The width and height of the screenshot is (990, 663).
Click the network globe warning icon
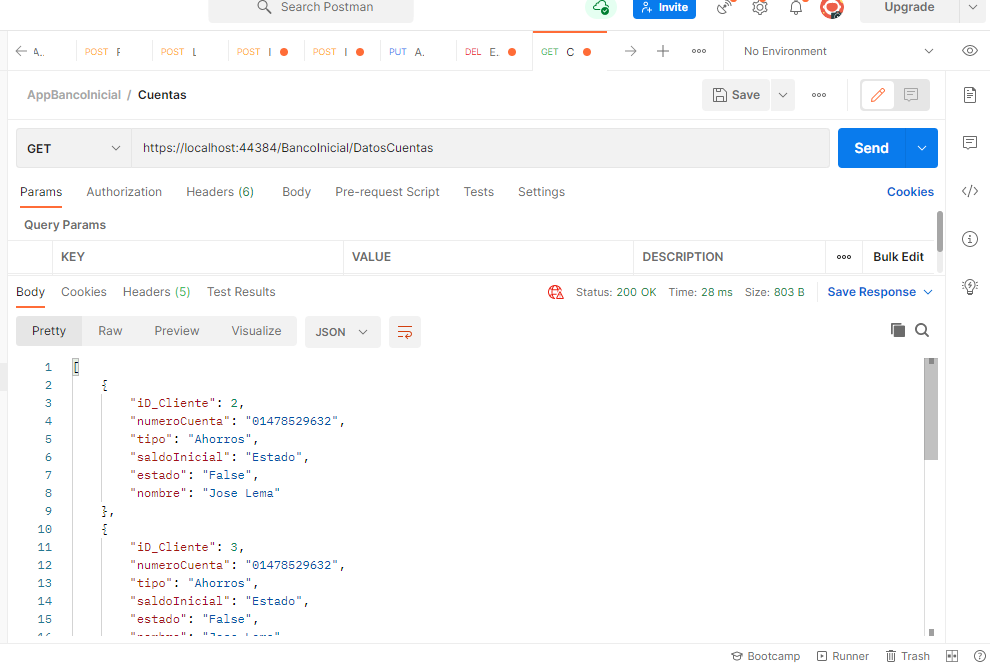tap(556, 292)
